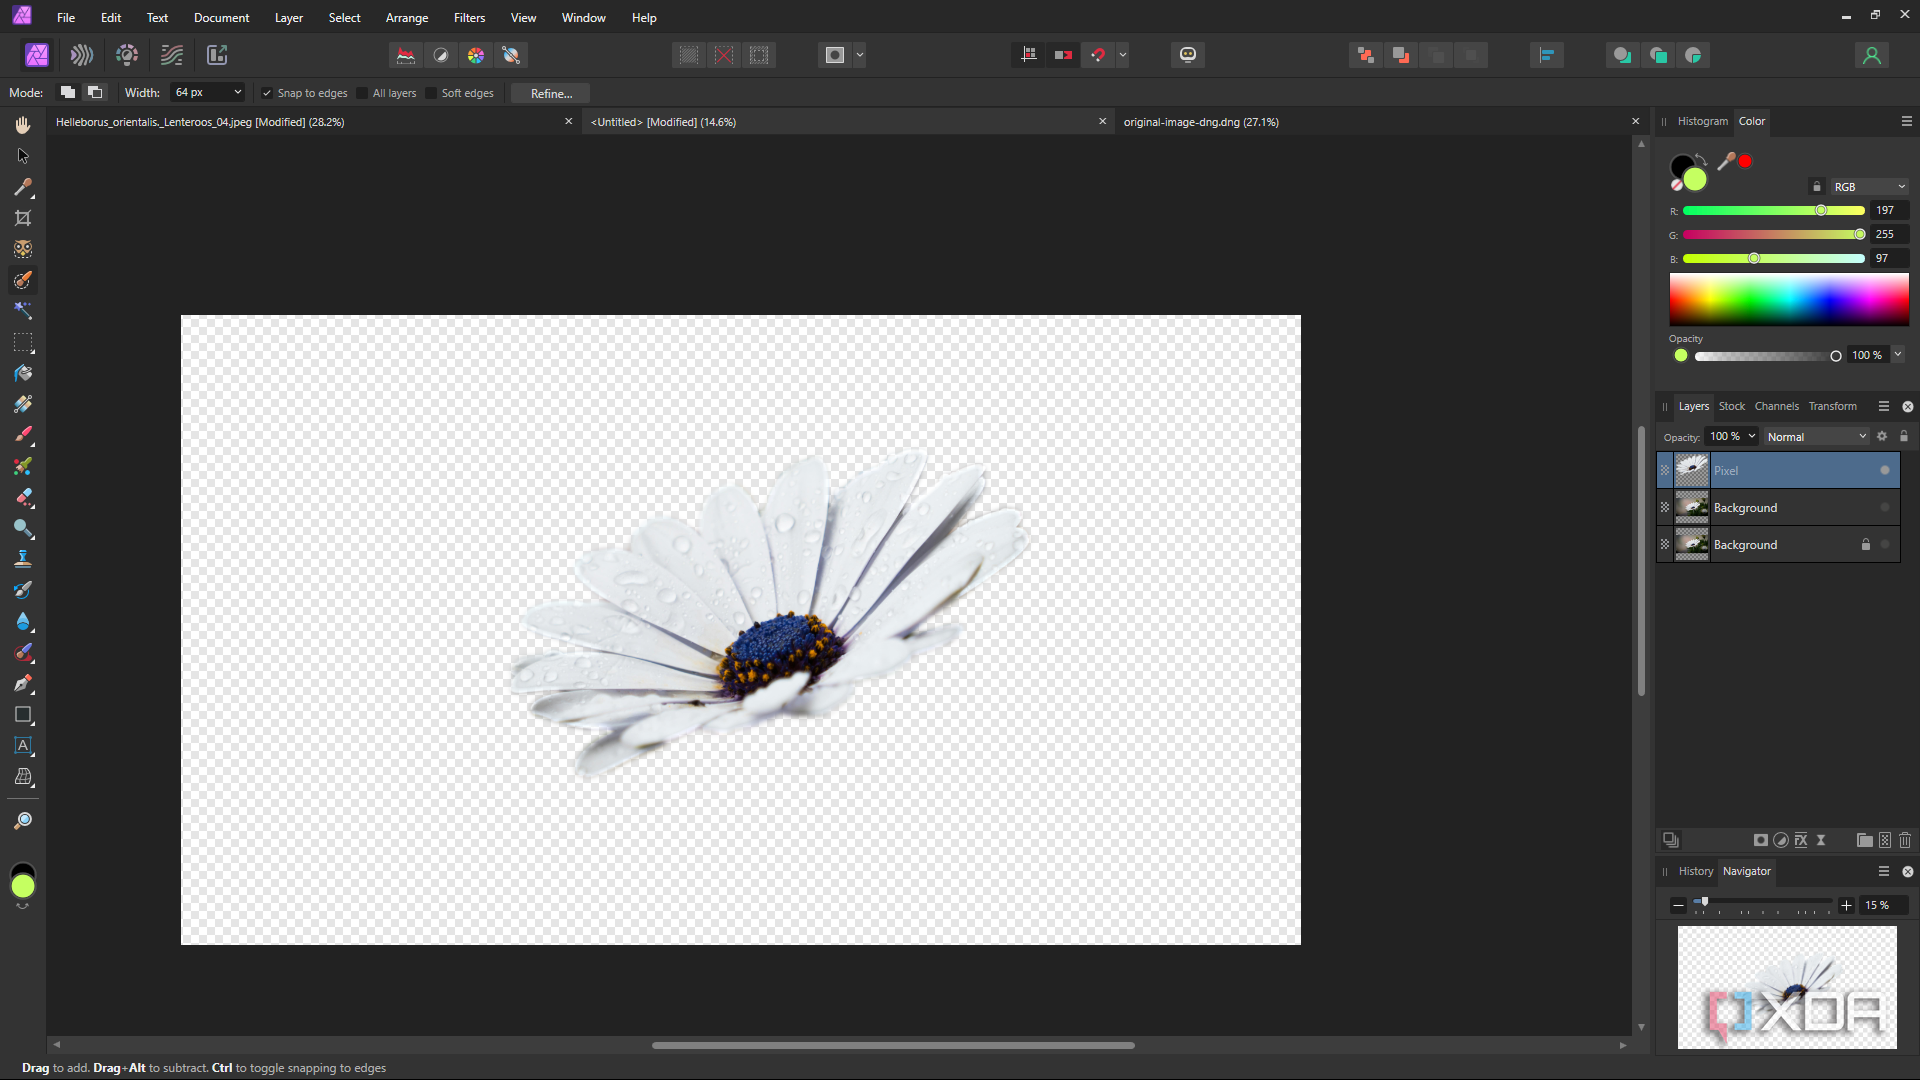Image resolution: width=1920 pixels, height=1080 pixels.
Task: Click the Deselect icon with the red X
Action: (724, 55)
